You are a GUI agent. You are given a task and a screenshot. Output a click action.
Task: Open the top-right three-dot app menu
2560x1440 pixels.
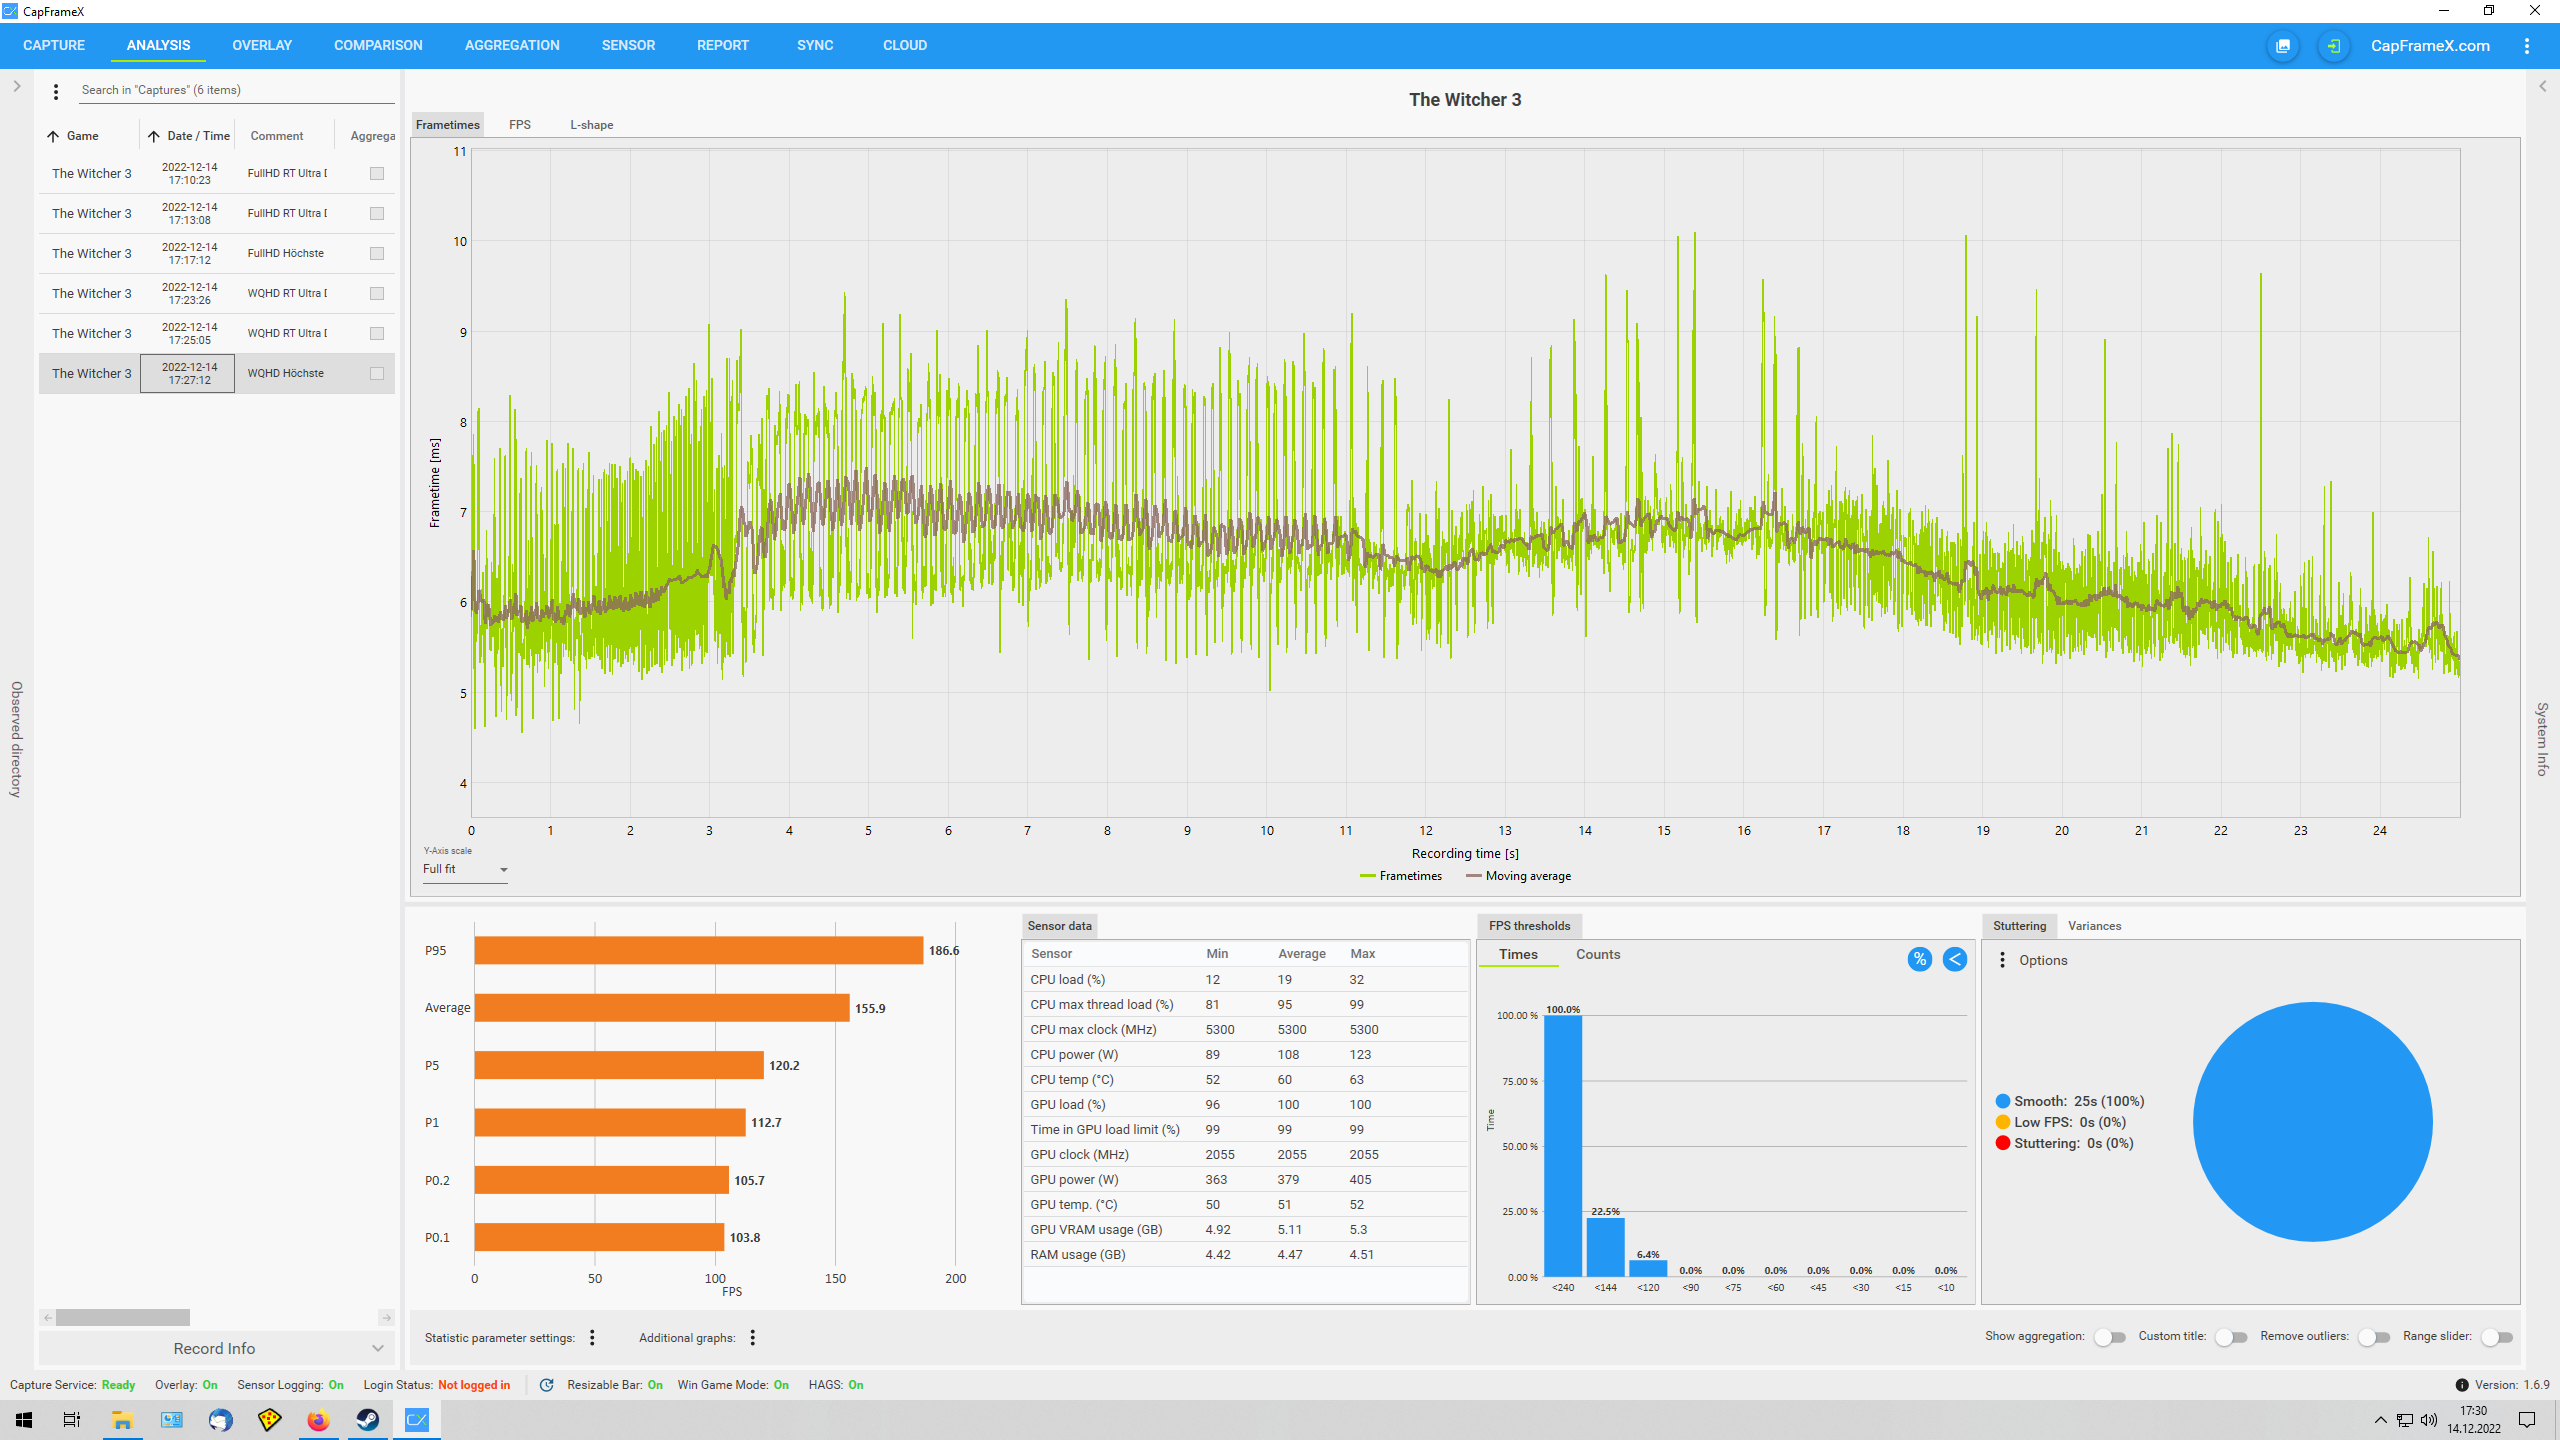click(2527, 46)
